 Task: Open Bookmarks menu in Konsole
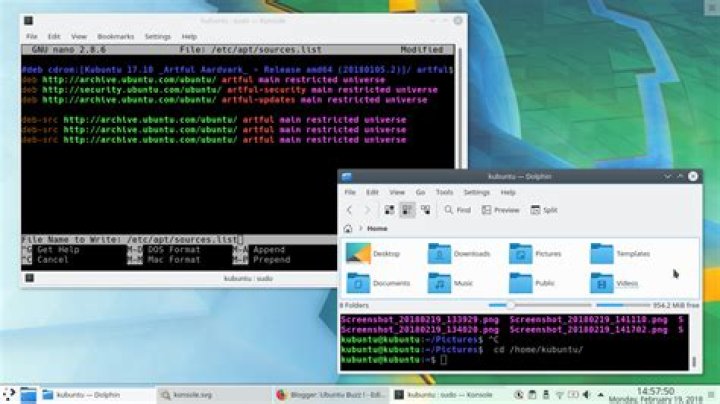tap(116, 36)
